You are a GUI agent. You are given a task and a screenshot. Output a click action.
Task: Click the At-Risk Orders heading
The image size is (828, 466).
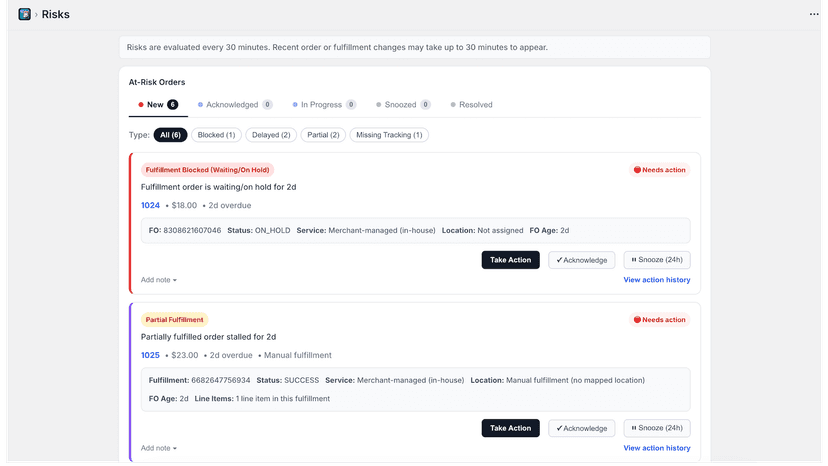tap(157, 82)
